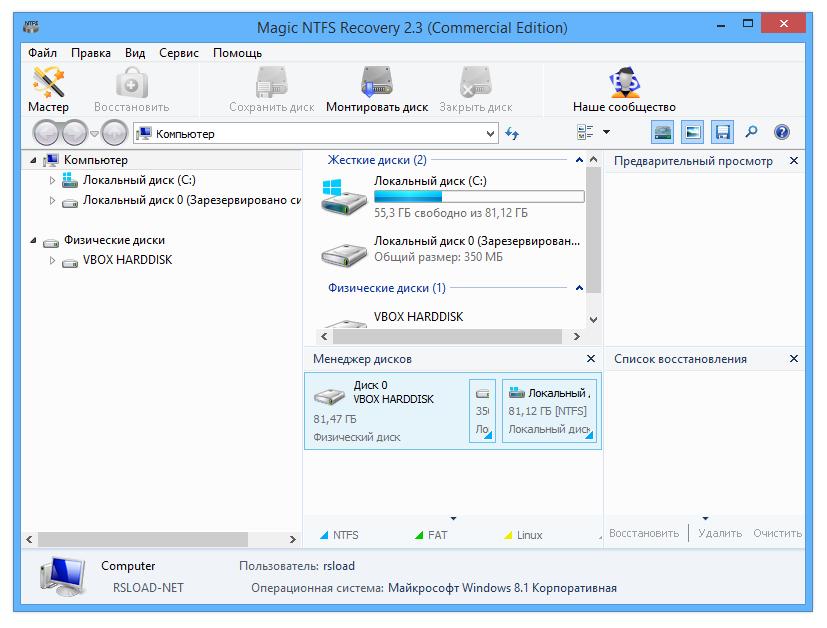Select Локальный диск (C:) in tree
The width and height of the screenshot is (827, 628).
pyautogui.click(x=139, y=180)
